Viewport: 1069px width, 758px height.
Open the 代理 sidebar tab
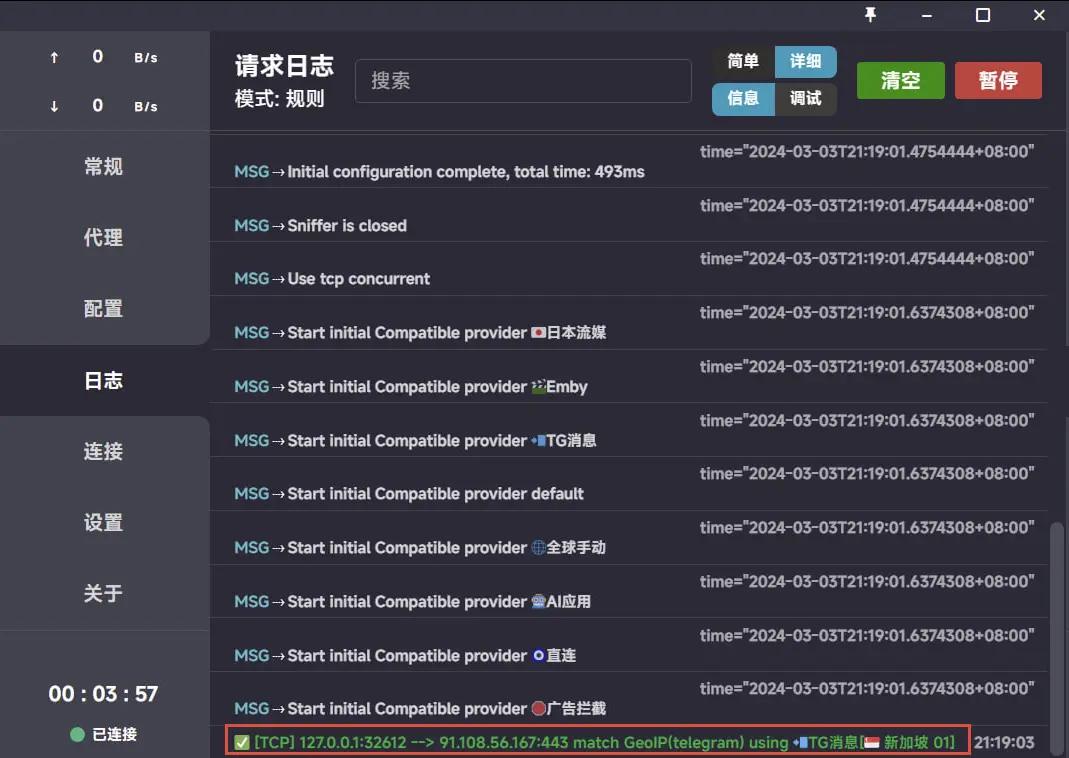(x=104, y=238)
